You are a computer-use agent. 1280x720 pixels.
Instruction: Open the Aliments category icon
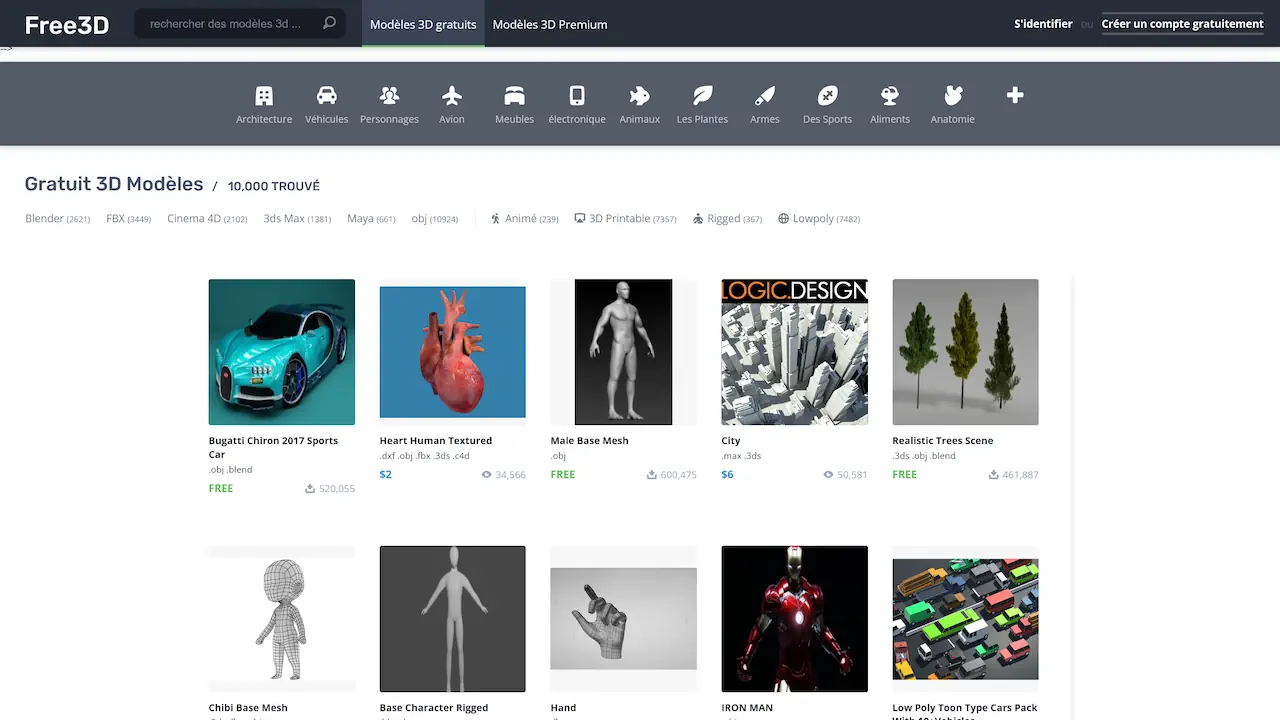coord(890,96)
